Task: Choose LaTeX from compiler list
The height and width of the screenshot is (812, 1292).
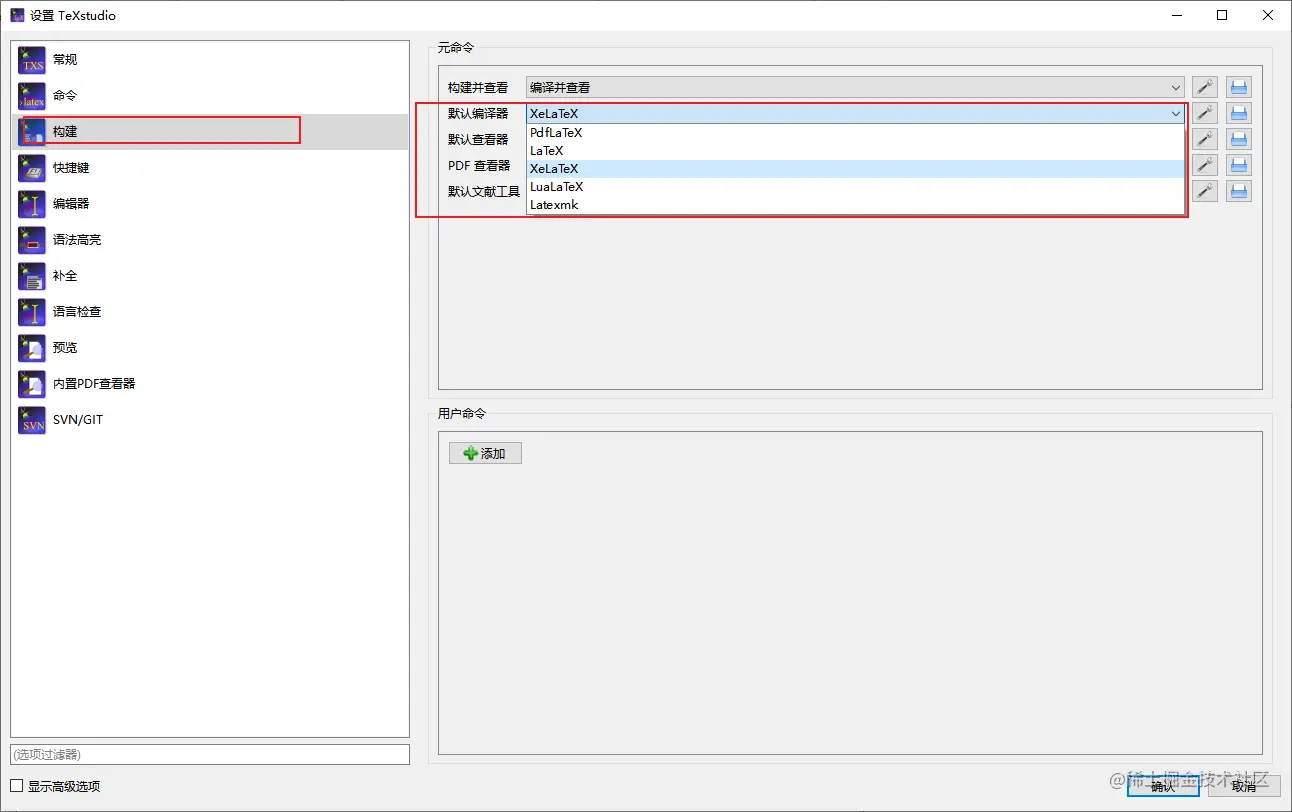Action: tap(855, 151)
